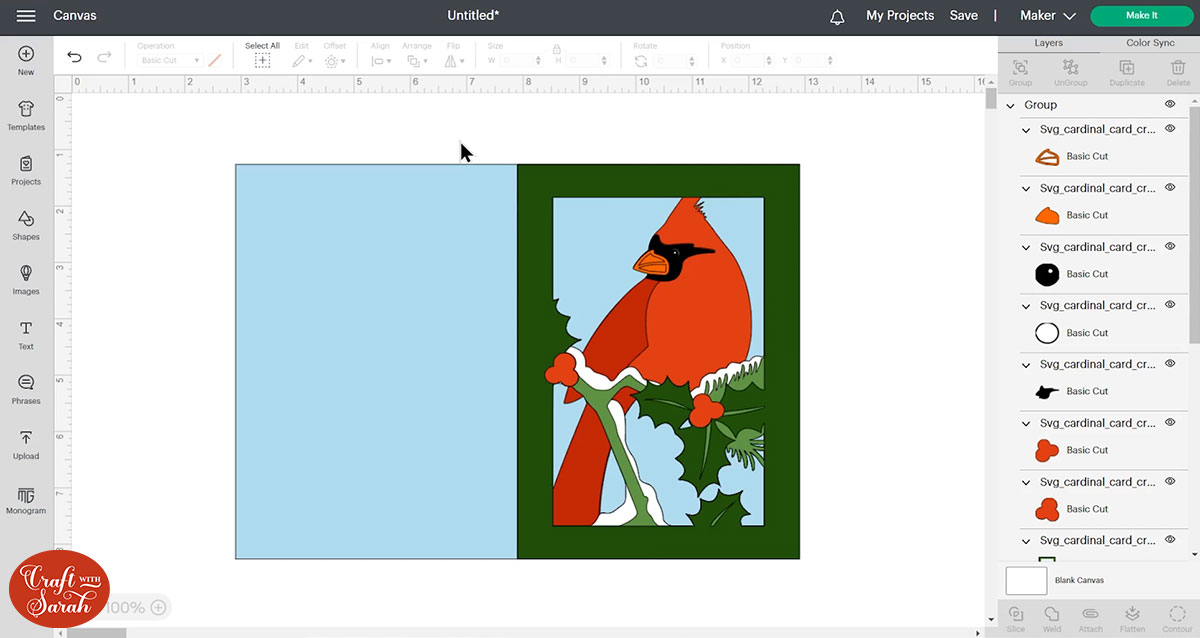Click the Make It button
Screen dimensions: 1200x638
(x=1141, y=16)
